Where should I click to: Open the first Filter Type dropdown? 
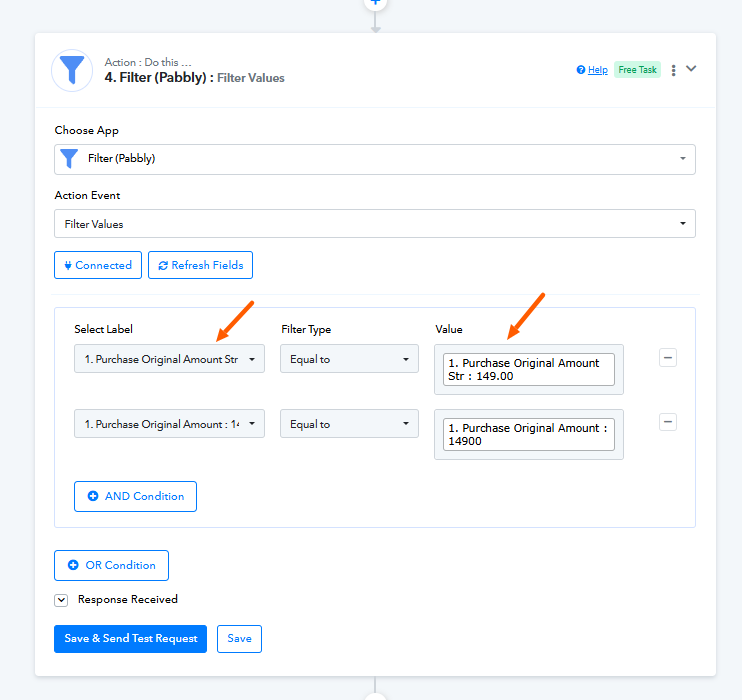(x=349, y=359)
